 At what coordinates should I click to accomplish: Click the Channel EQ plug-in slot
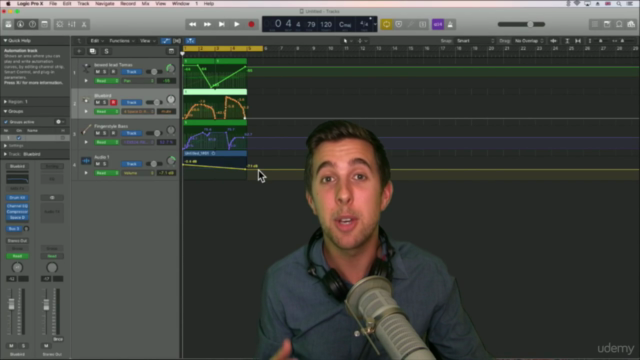[17, 206]
